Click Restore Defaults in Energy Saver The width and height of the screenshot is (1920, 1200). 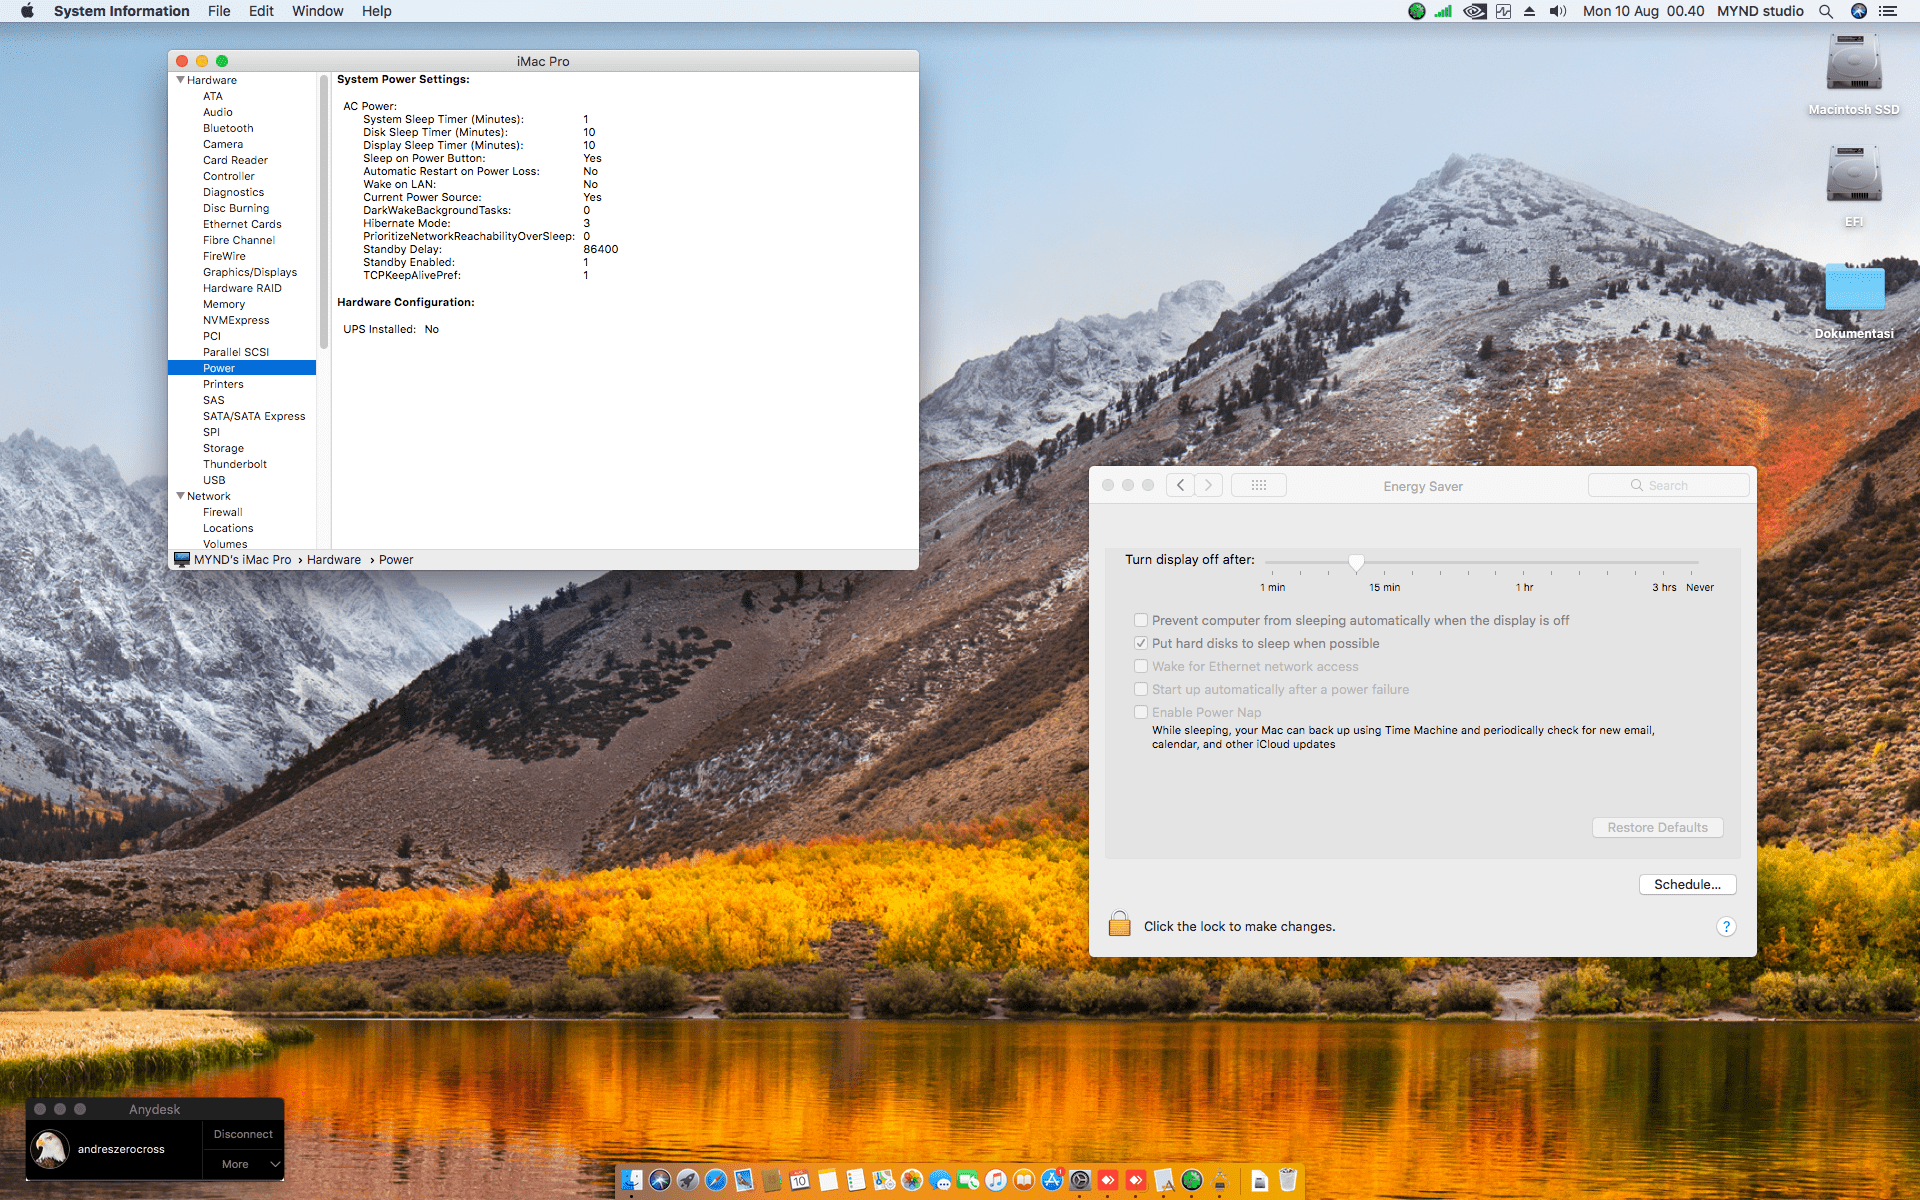1657,827
